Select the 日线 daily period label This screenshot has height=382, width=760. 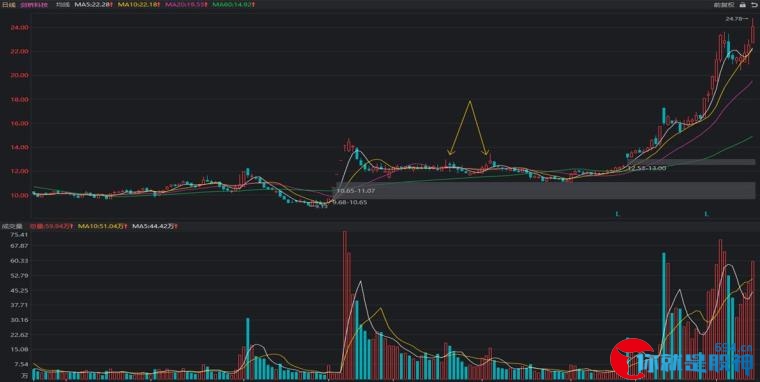[x=9, y=5]
